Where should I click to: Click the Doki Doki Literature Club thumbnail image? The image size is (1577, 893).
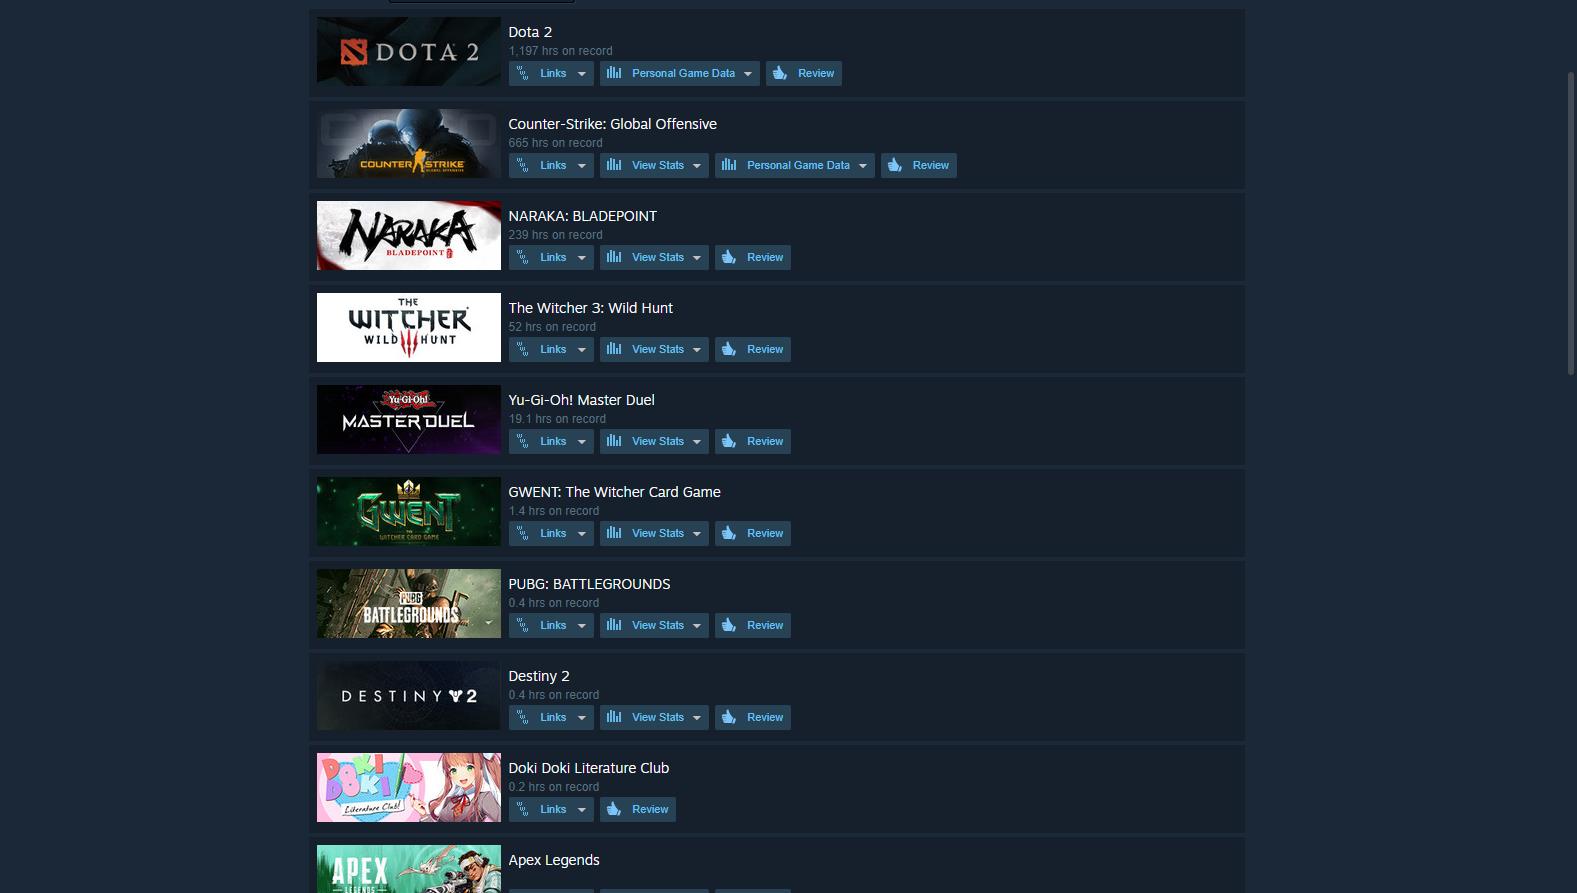point(409,788)
